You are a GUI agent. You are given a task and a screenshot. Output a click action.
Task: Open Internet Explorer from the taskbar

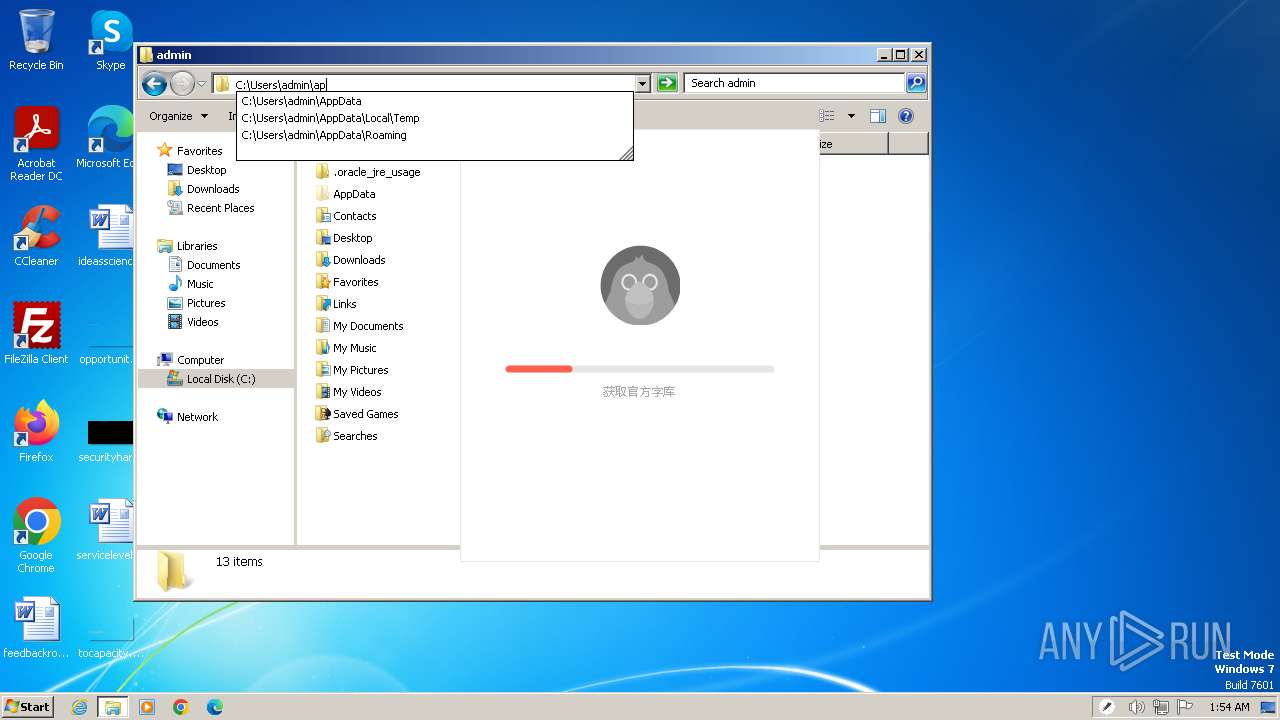tap(80, 707)
